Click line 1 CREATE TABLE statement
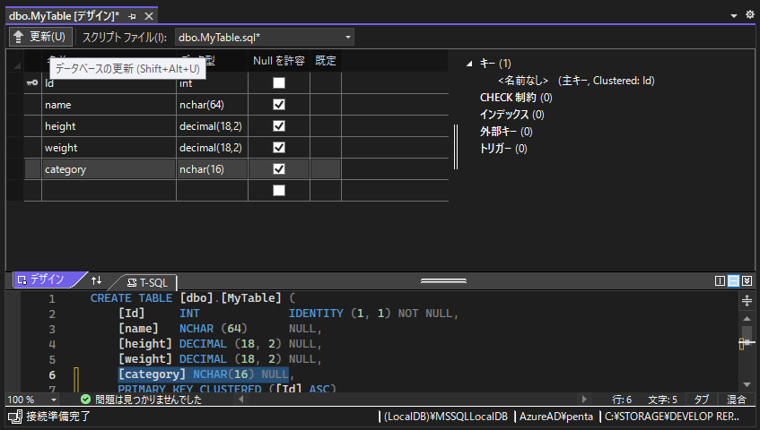Screen dimensions: 760x430 [192, 298]
